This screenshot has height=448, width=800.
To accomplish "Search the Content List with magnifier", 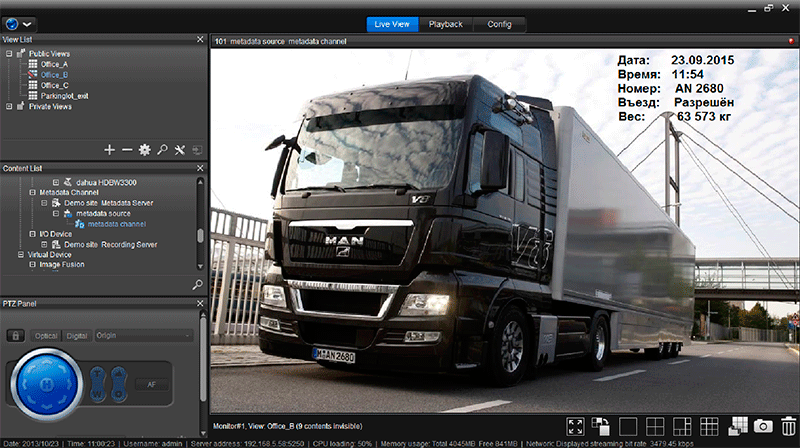I will 197,285.
